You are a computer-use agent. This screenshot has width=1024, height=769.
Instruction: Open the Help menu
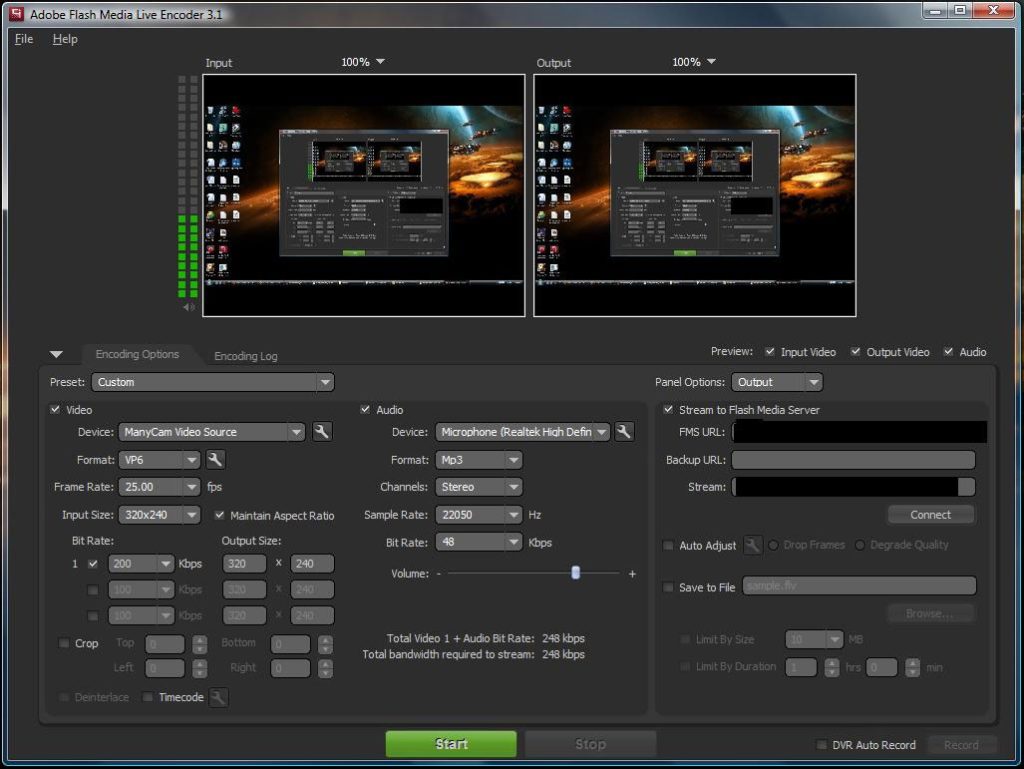(65, 39)
